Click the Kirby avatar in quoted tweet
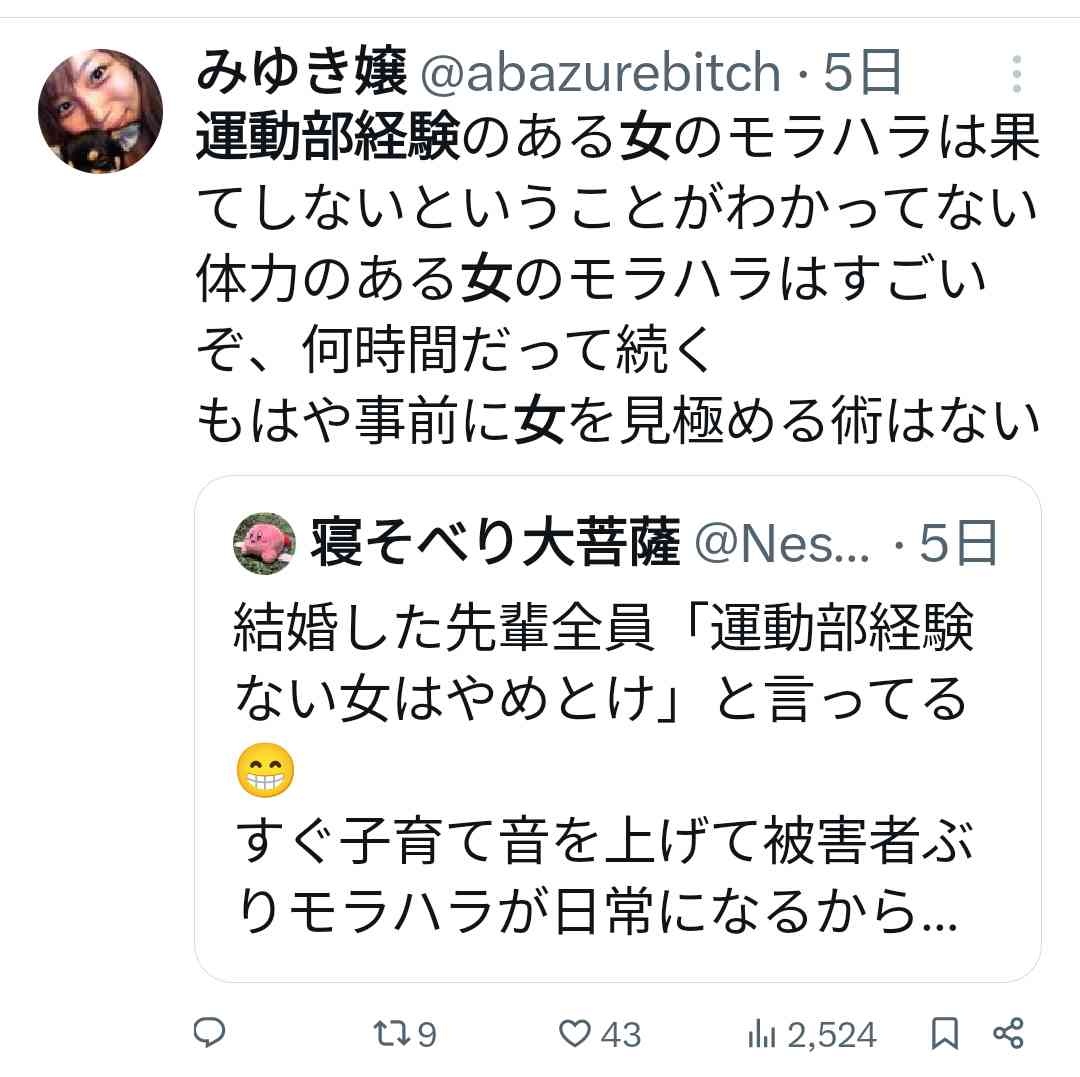The image size is (1080, 1077). pos(264,544)
